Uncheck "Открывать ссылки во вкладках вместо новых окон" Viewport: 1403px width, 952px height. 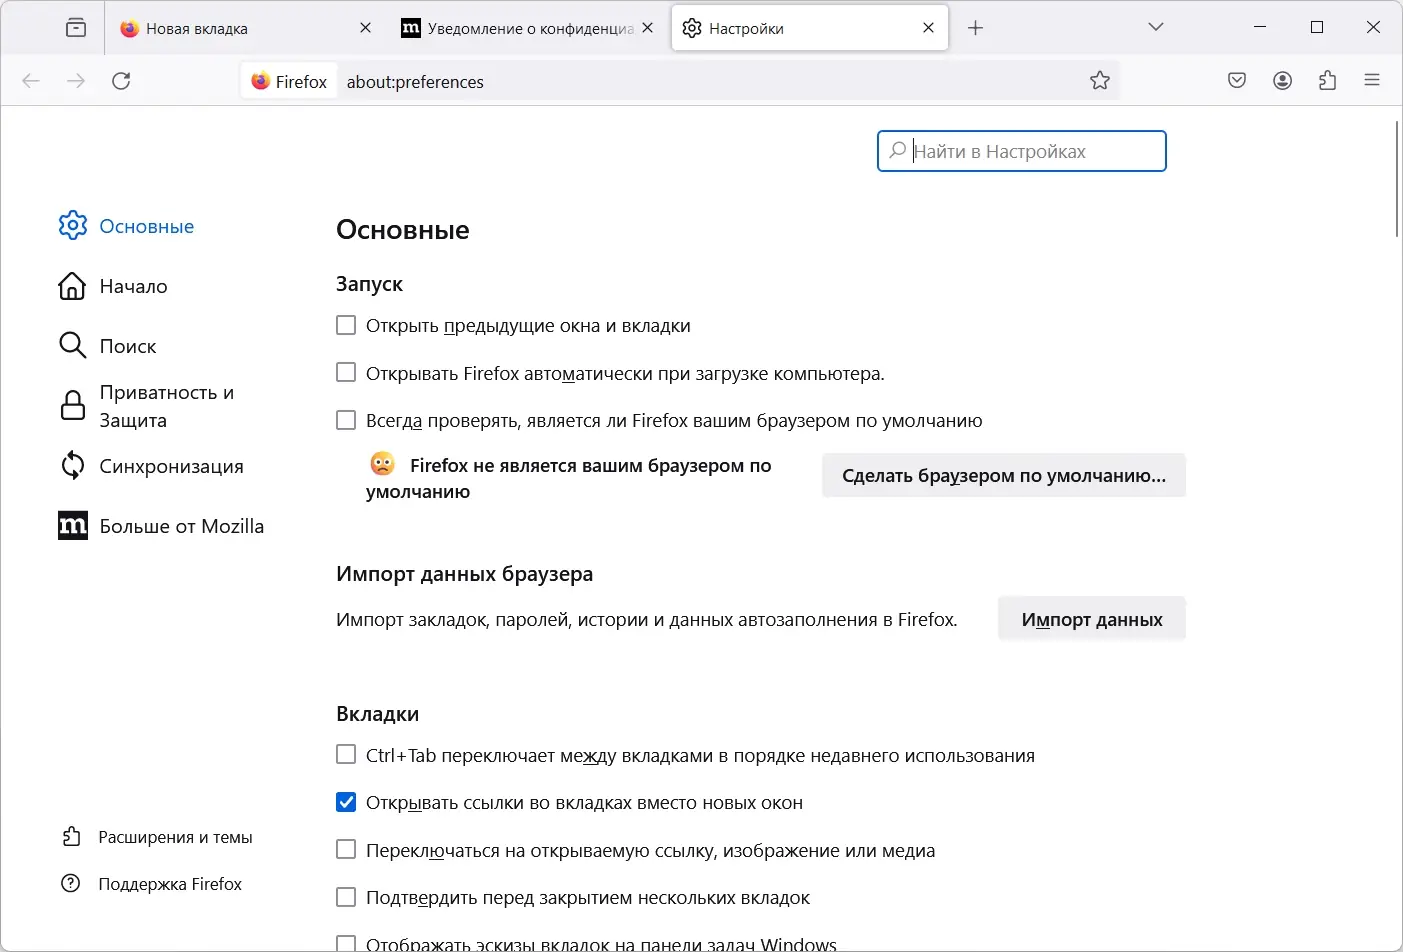pos(346,802)
